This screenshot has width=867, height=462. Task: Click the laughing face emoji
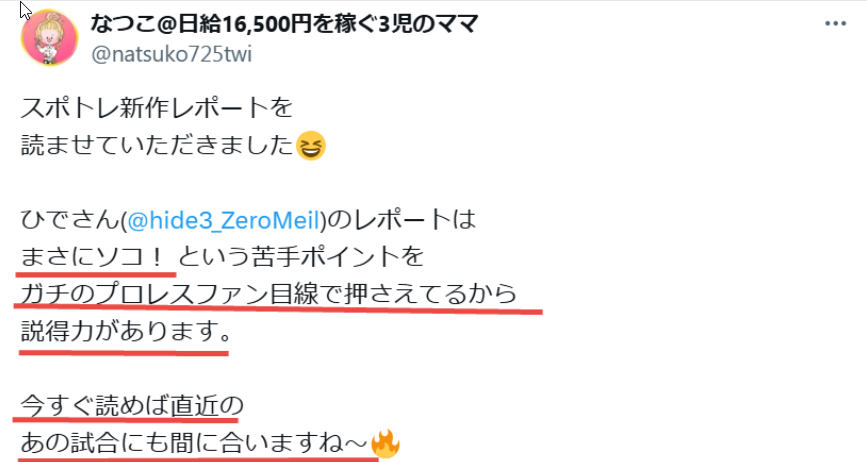pyautogui.click(x=311, y=146)
